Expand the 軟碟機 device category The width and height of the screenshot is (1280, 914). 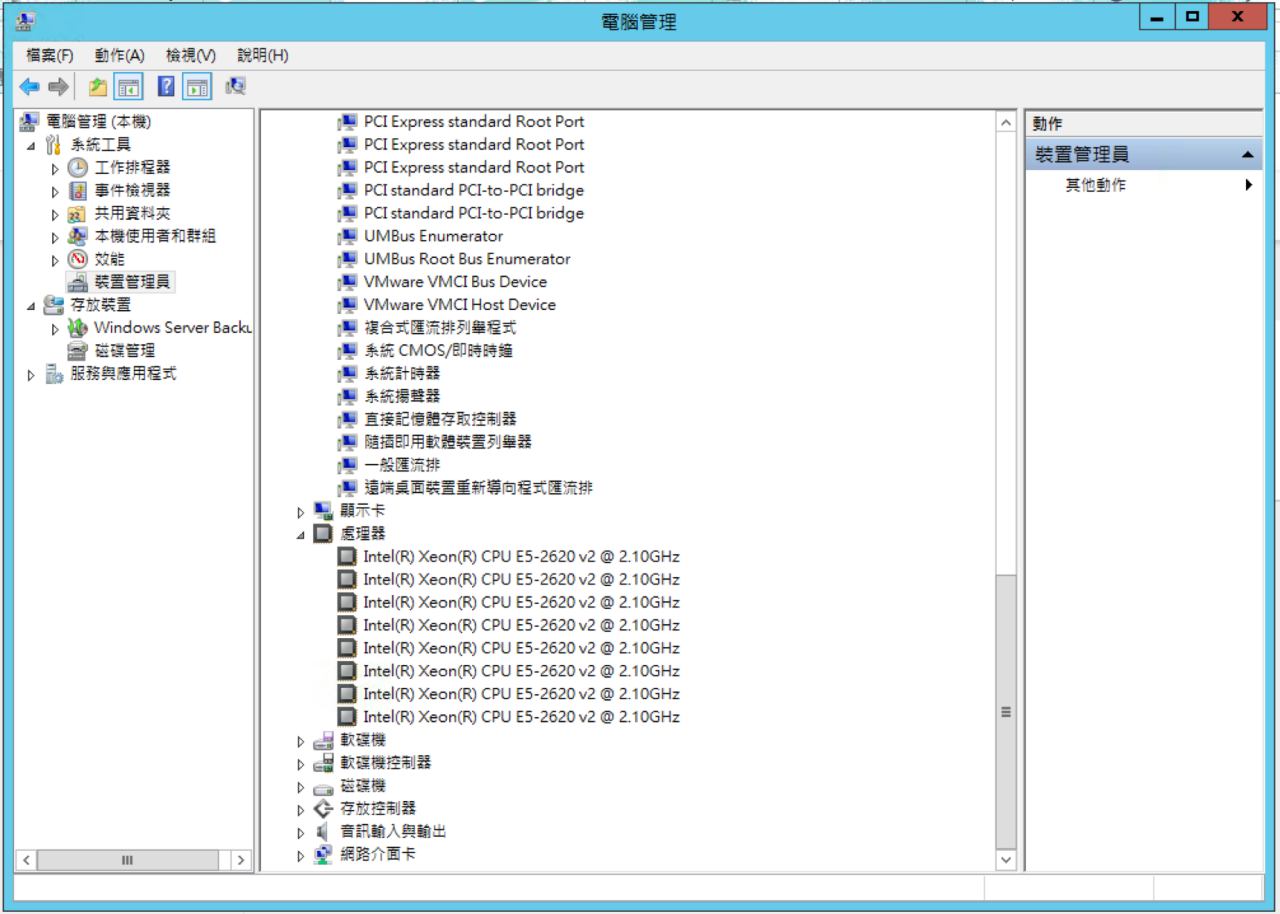[301, 741]
